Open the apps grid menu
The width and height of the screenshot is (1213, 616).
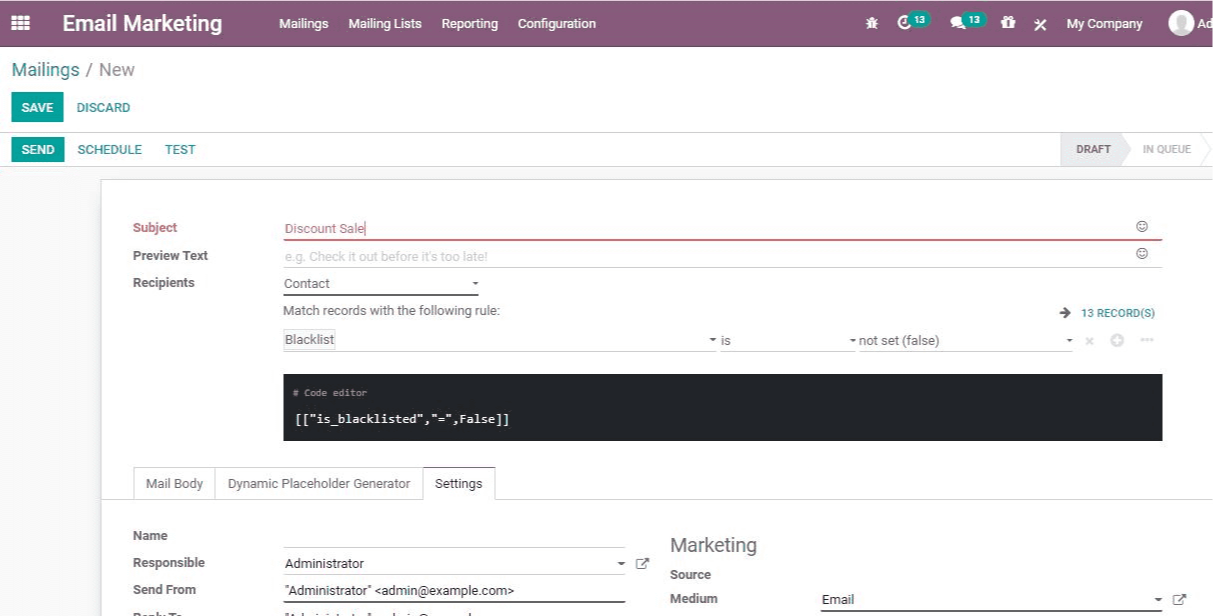[x=20, y=23]
